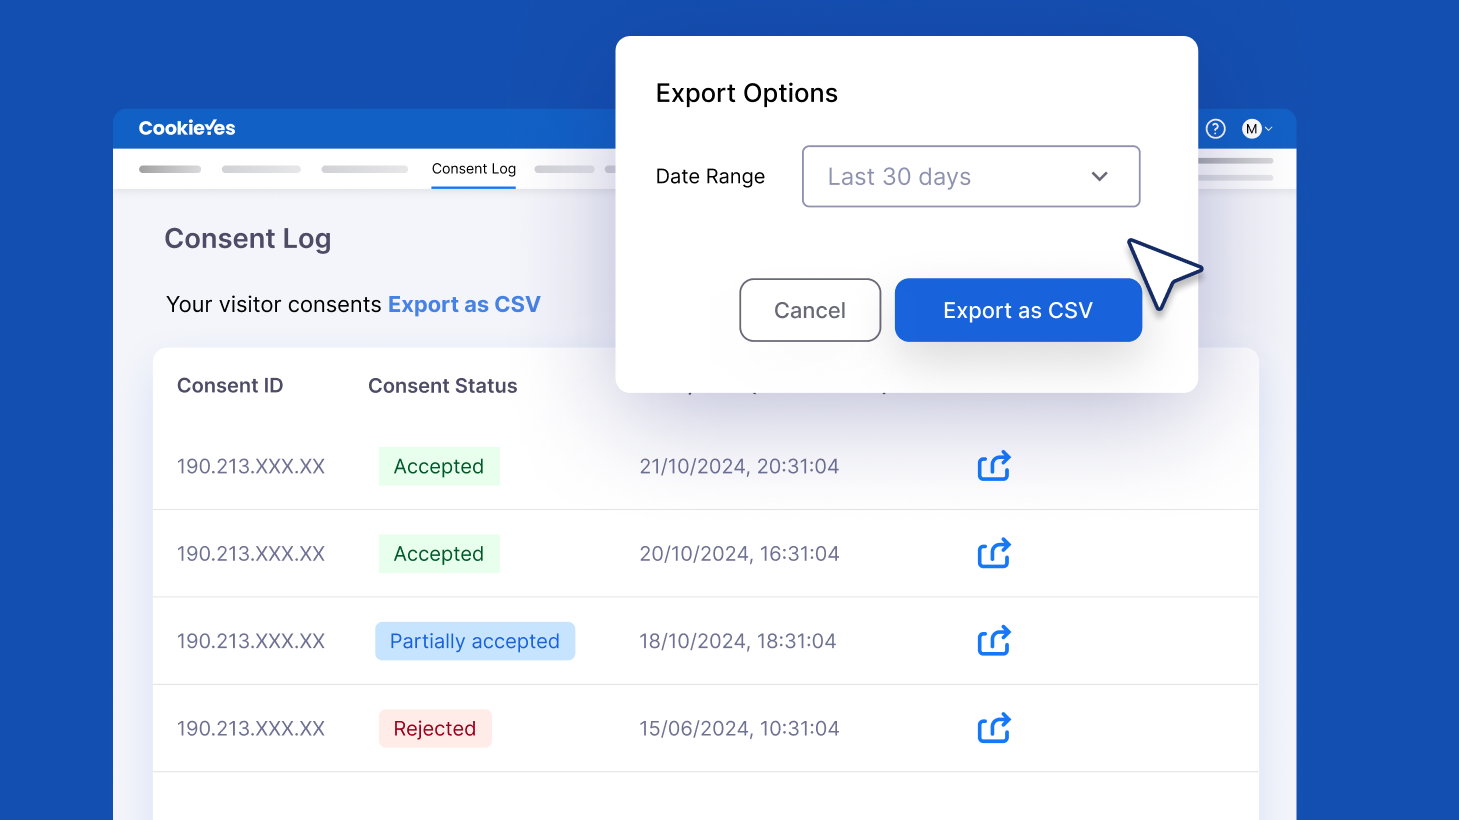The width and height of the screenshot is (1459, 820).
Task: Click the CookieYes logo
Action: coord(186,128)
